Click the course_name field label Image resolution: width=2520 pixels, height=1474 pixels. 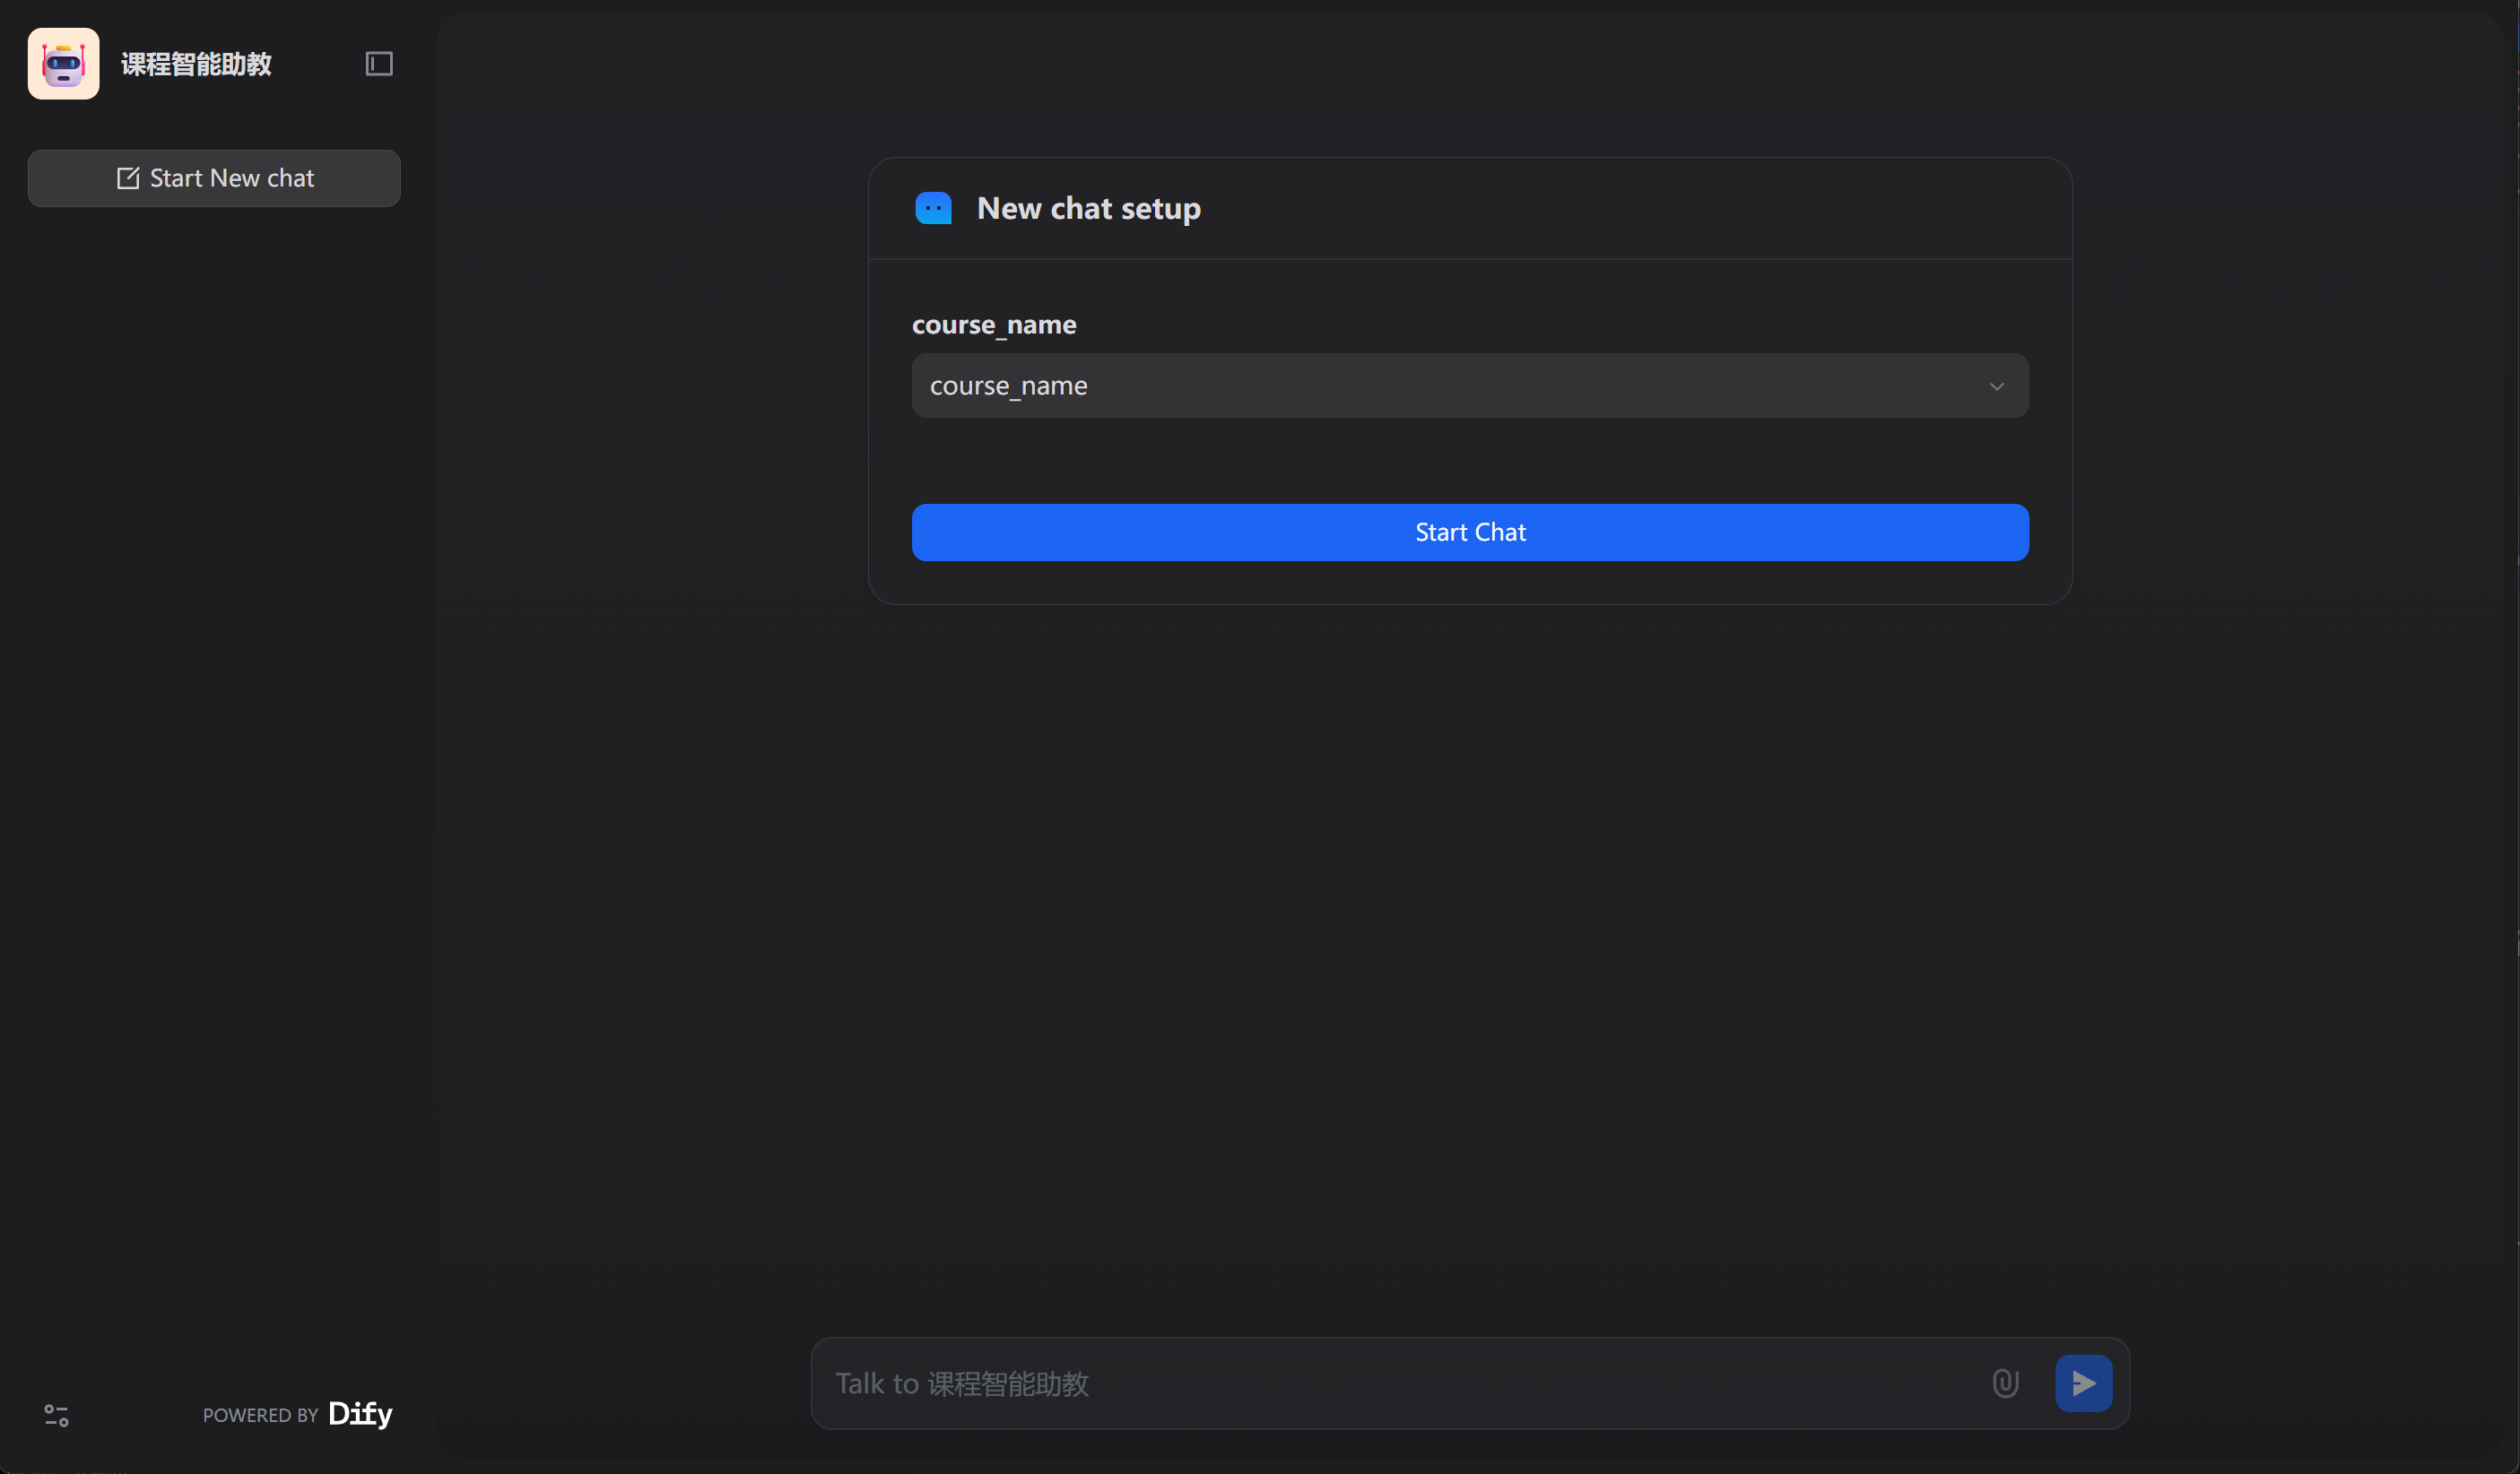[994, 325]
